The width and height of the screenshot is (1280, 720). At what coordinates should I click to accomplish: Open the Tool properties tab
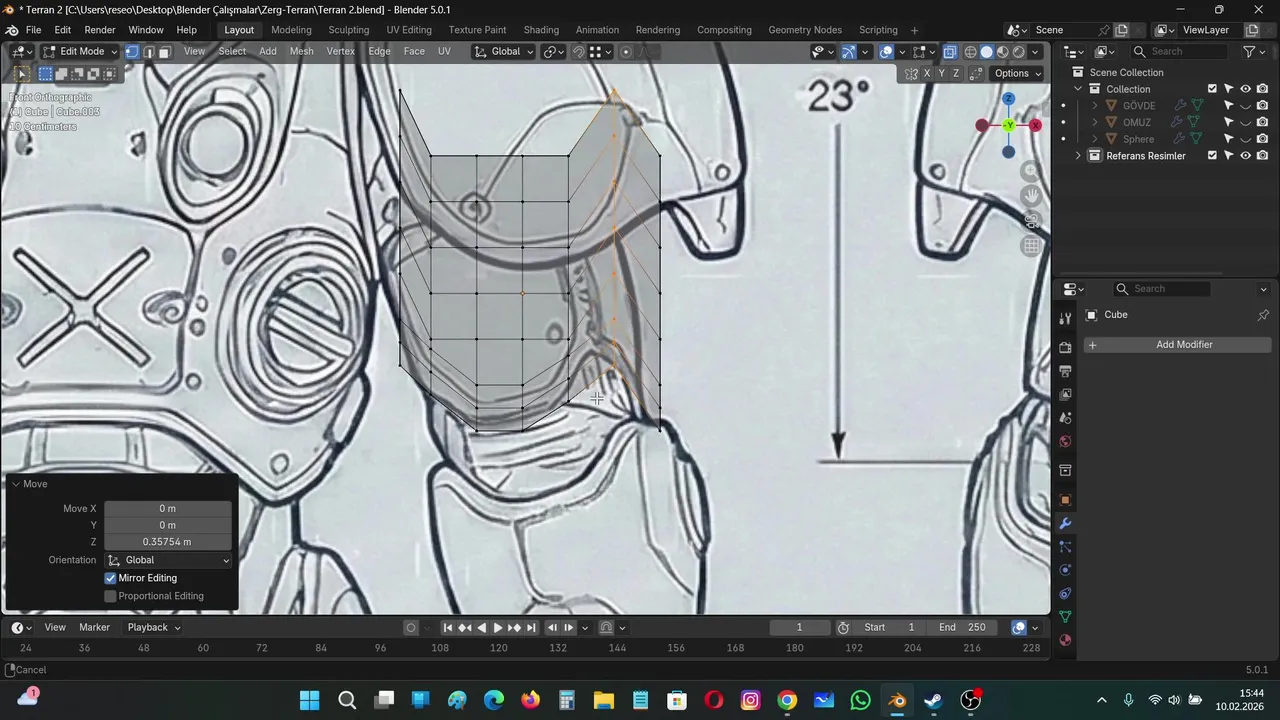pos(1065,318)
